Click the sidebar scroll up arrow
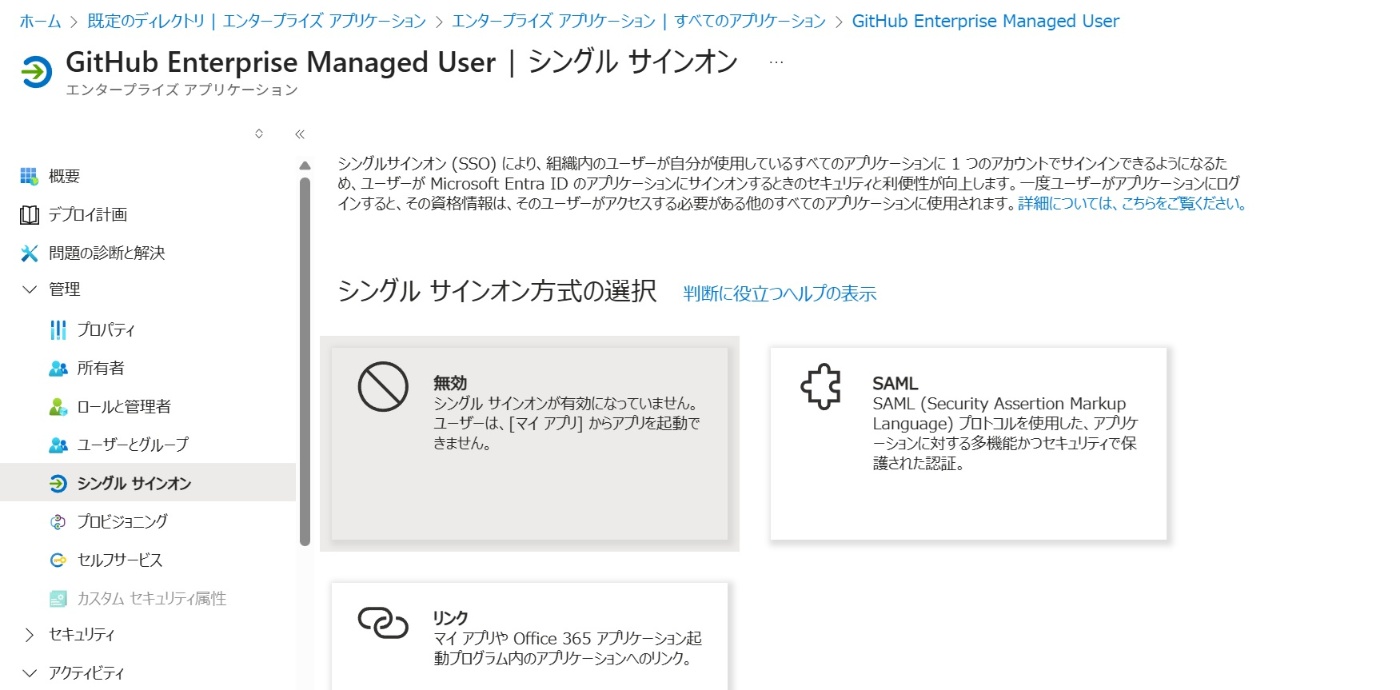This screenshot has height=690, width=1400. [305, 166]
